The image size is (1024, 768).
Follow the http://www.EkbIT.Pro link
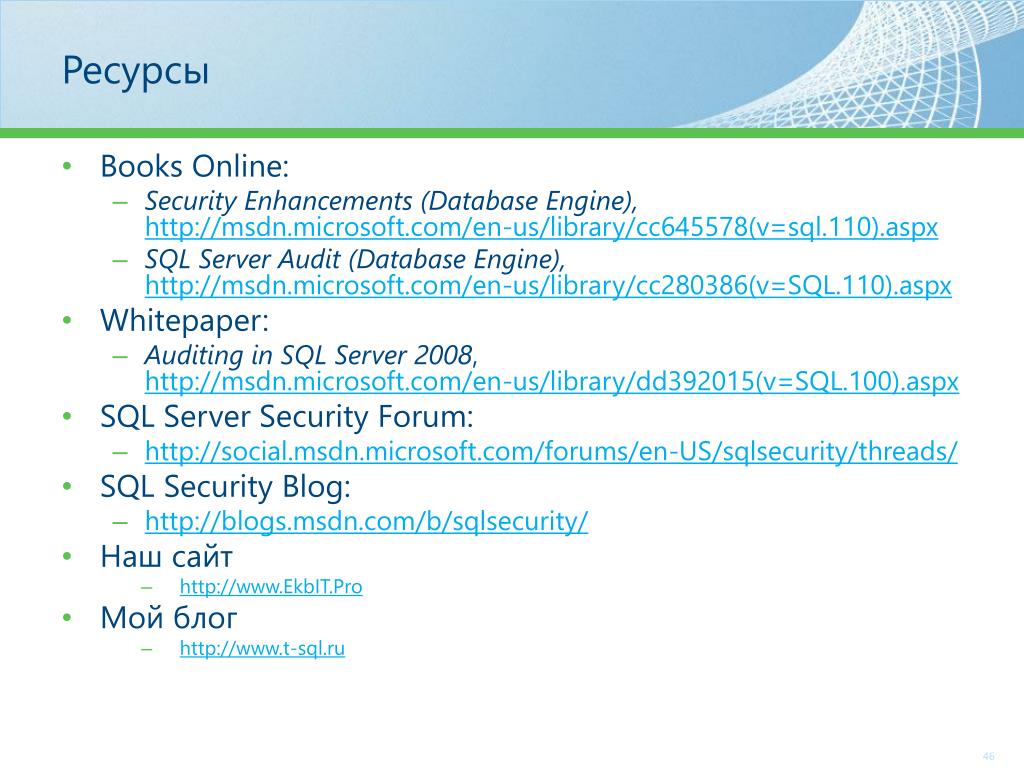point(271,586)
